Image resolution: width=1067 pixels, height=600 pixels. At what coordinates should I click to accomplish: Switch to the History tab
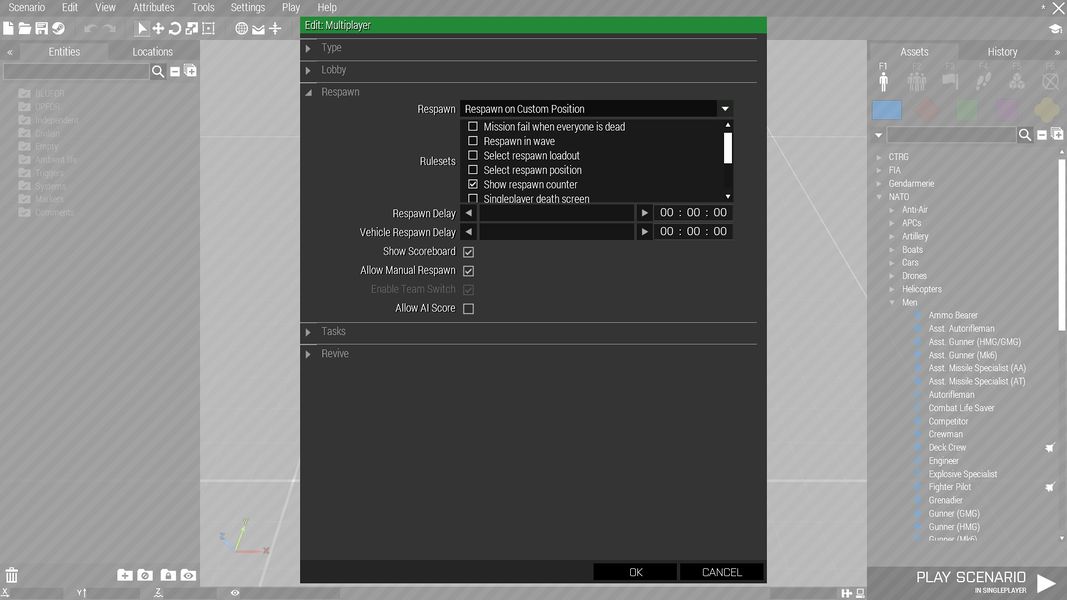(1002, 52)
